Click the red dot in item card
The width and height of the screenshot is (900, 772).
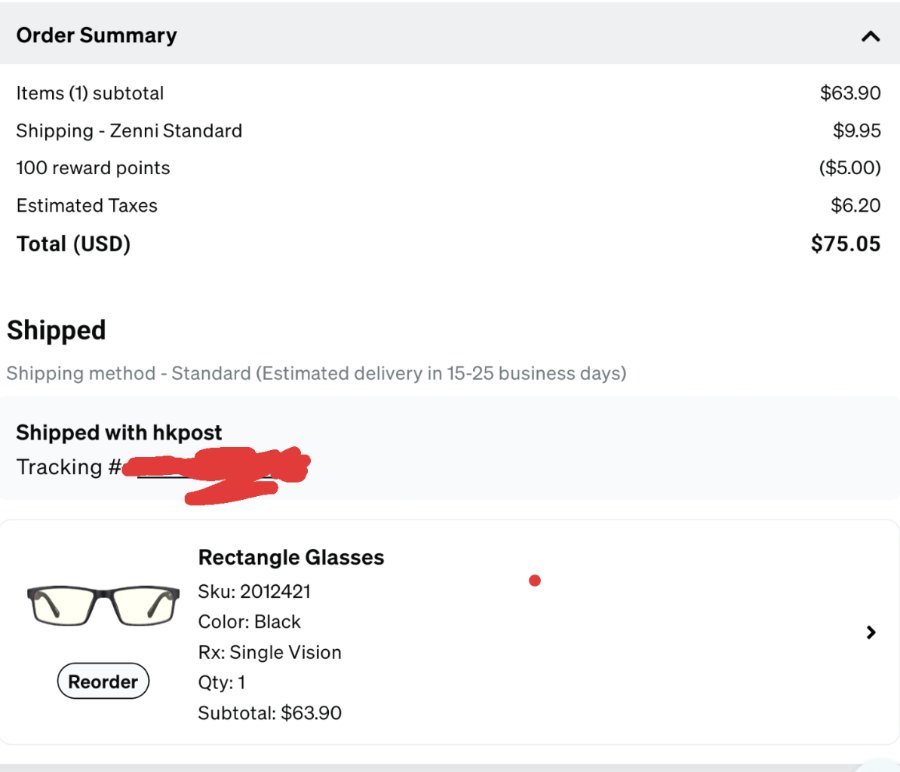tap(535, 581)
